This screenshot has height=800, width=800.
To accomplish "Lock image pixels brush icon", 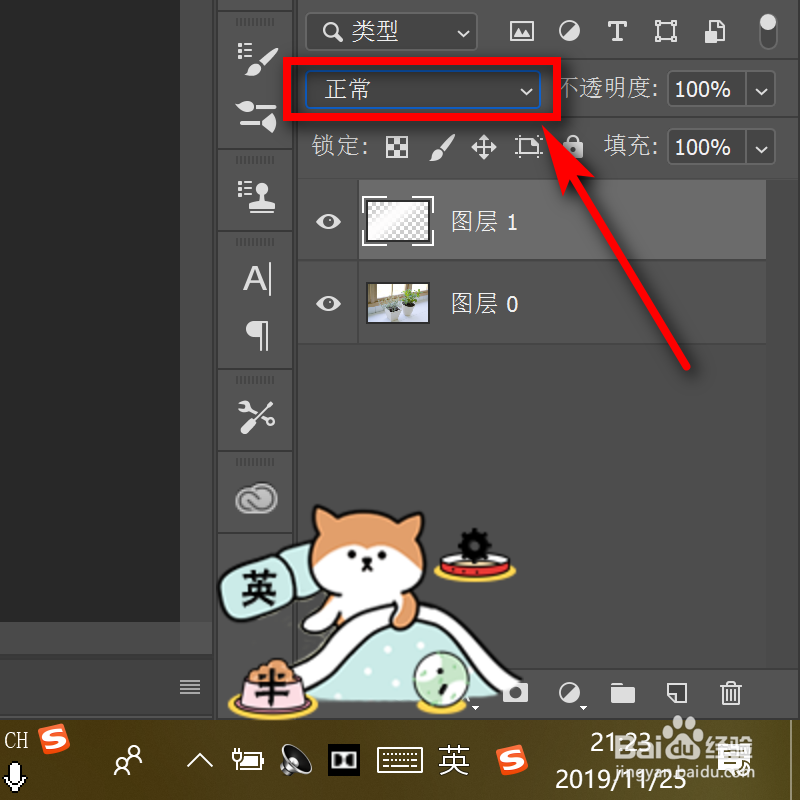I will coord(442,147).
